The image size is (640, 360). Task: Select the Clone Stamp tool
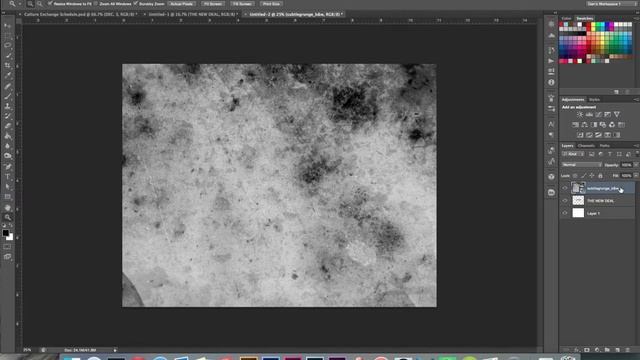click(8, 106)
